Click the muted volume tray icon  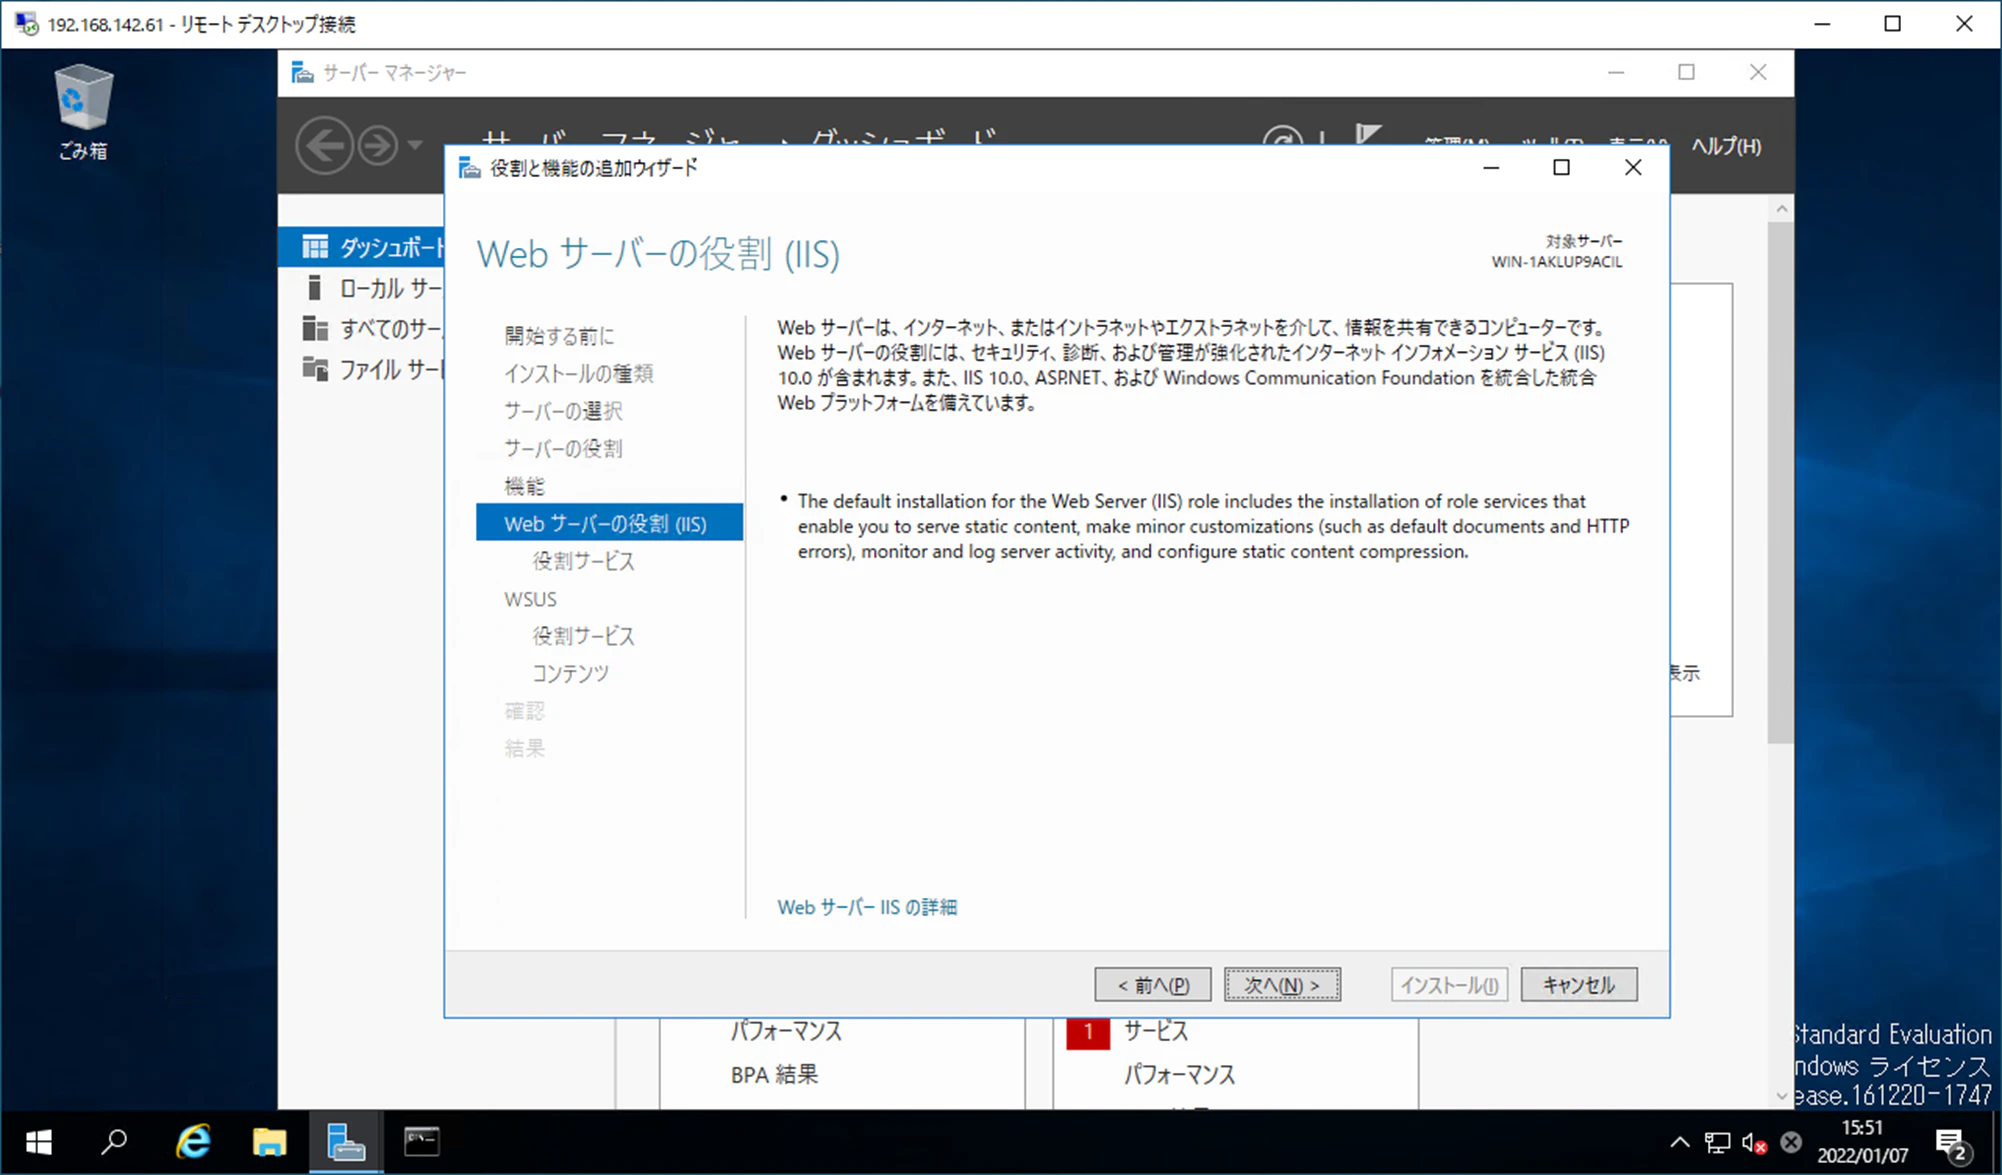(x=1754, y=1142)
